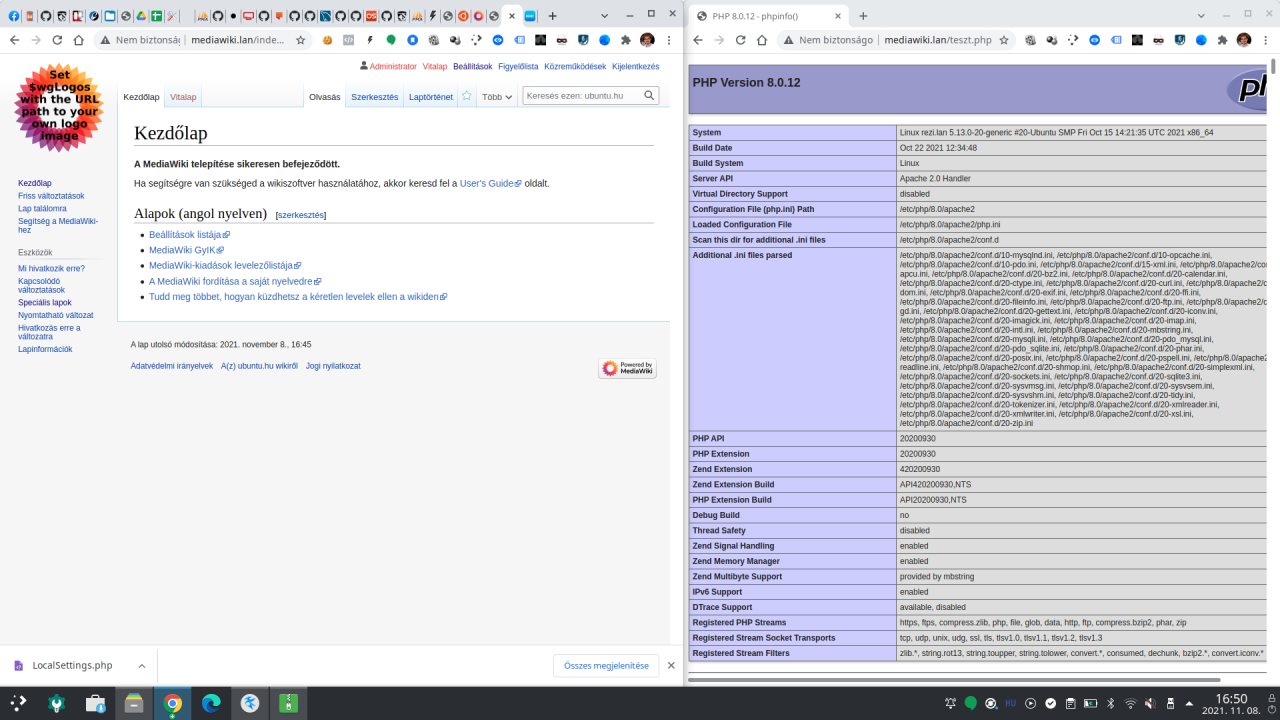Open 'Lapinformációk' sidebar link
The image size is (1280, 720).
coord(45,349)
